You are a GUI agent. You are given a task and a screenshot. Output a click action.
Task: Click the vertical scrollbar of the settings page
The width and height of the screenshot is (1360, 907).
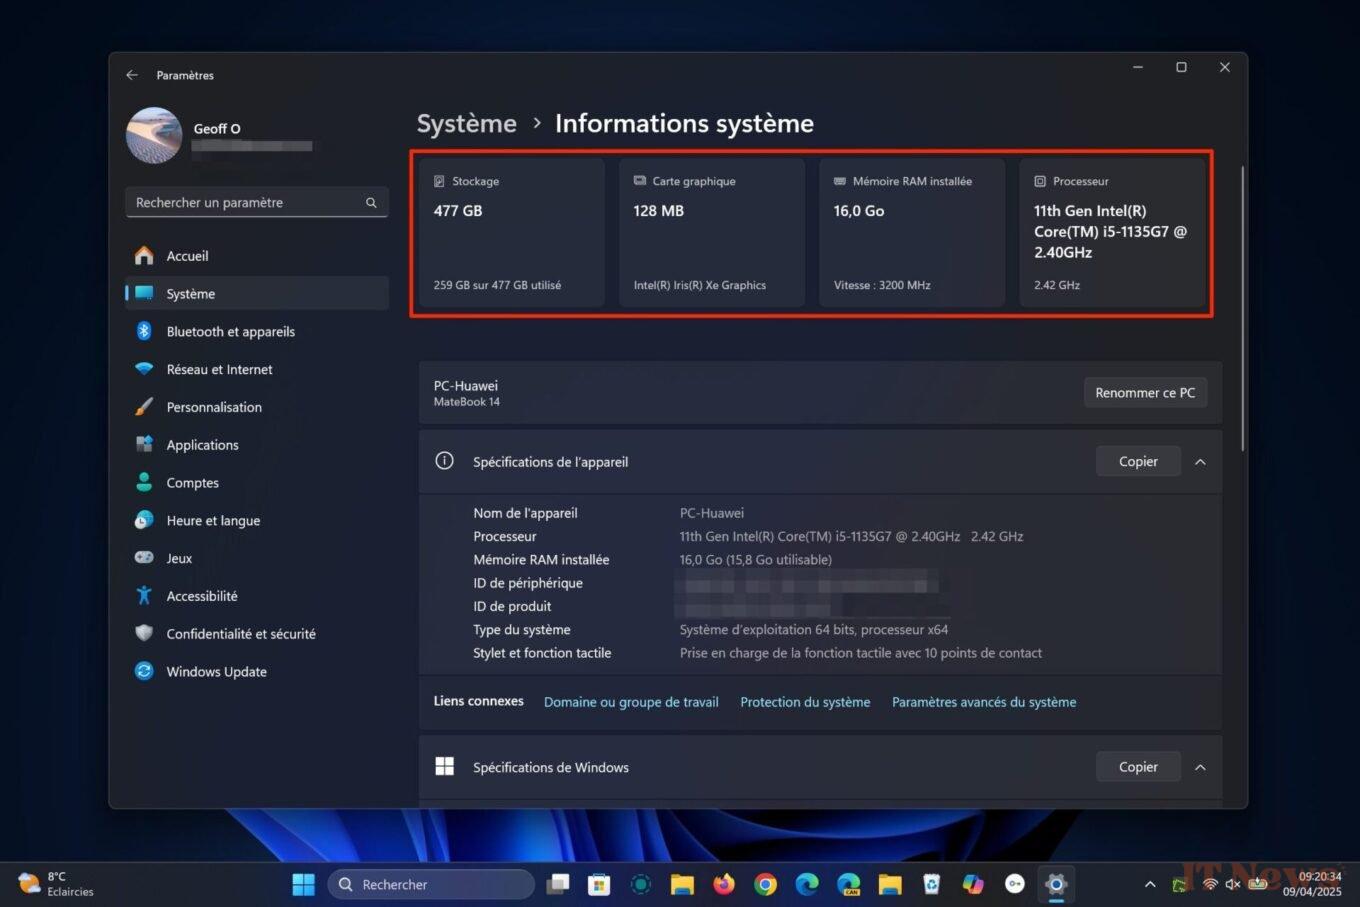[x=1242, y=308]
